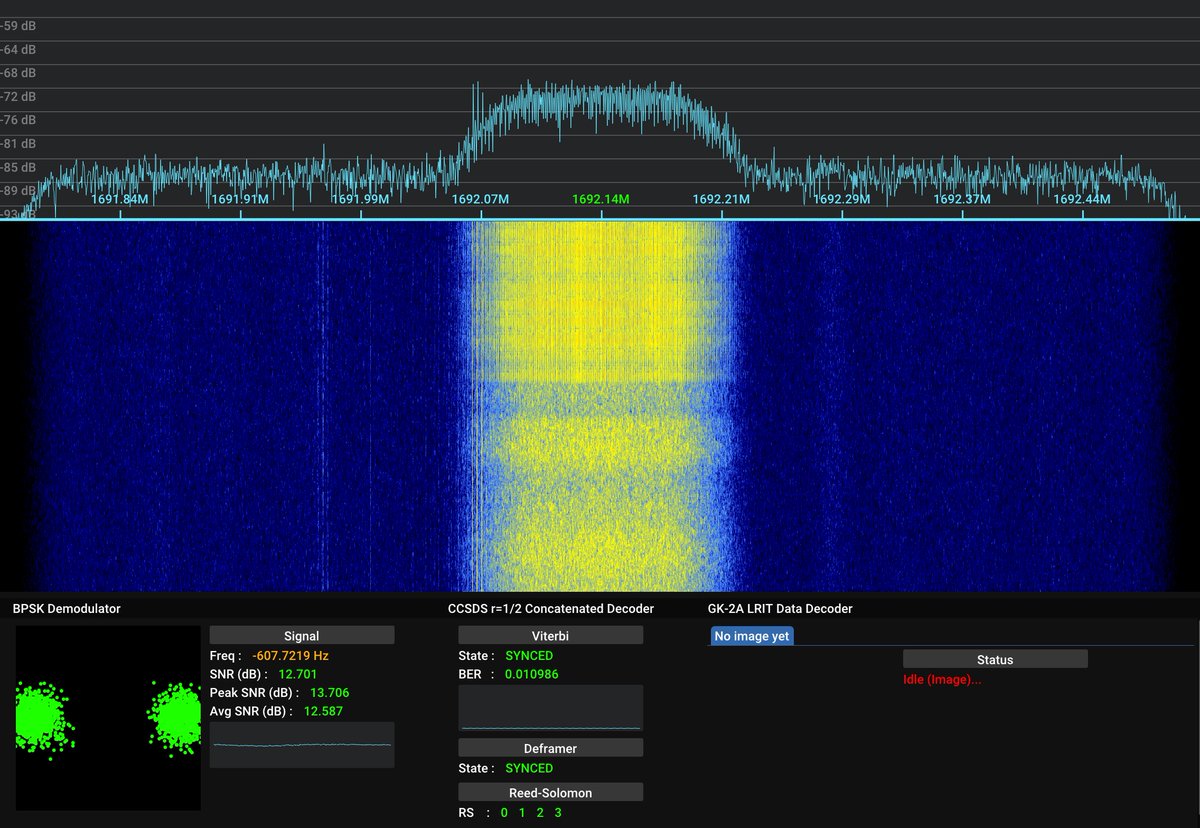Click the Viterbi State SYNCED text
This screenshot has height=828, width=1200.
(529, 656)
